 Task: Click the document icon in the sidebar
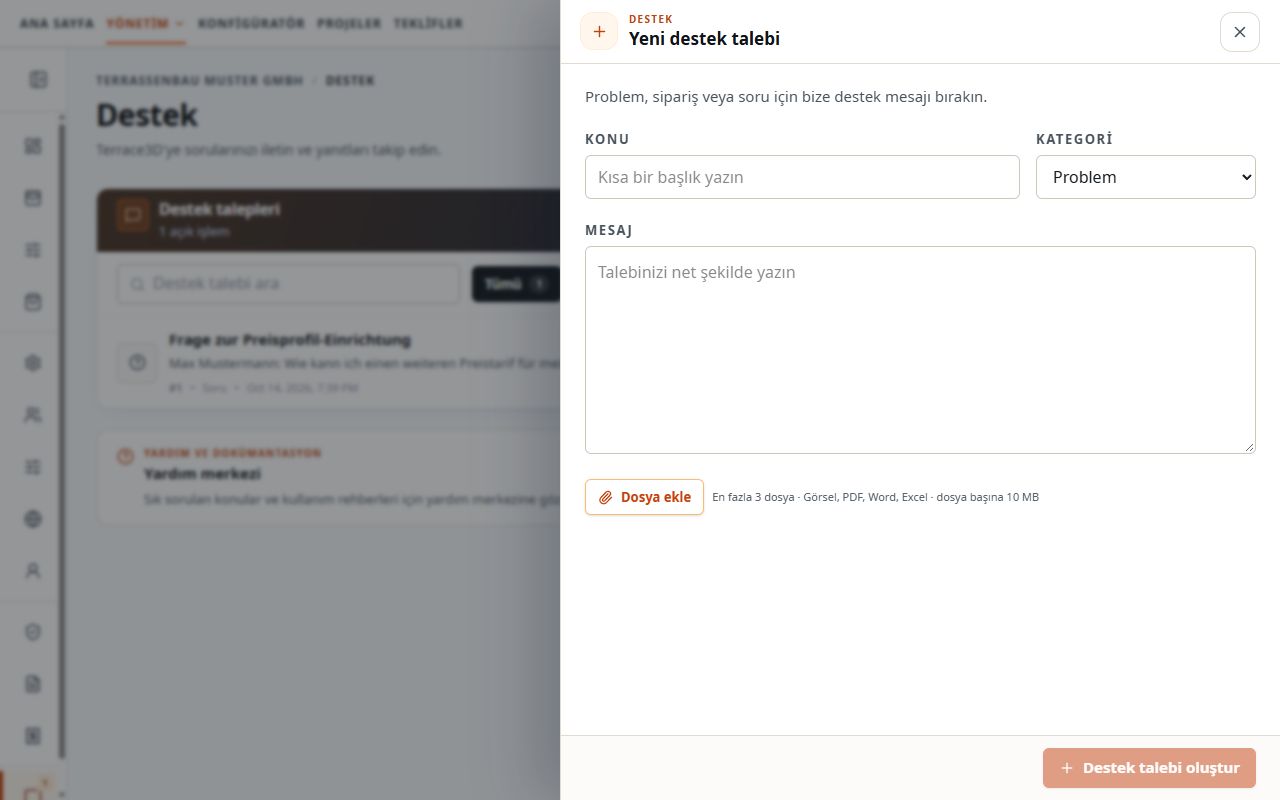tap(33, 684)
